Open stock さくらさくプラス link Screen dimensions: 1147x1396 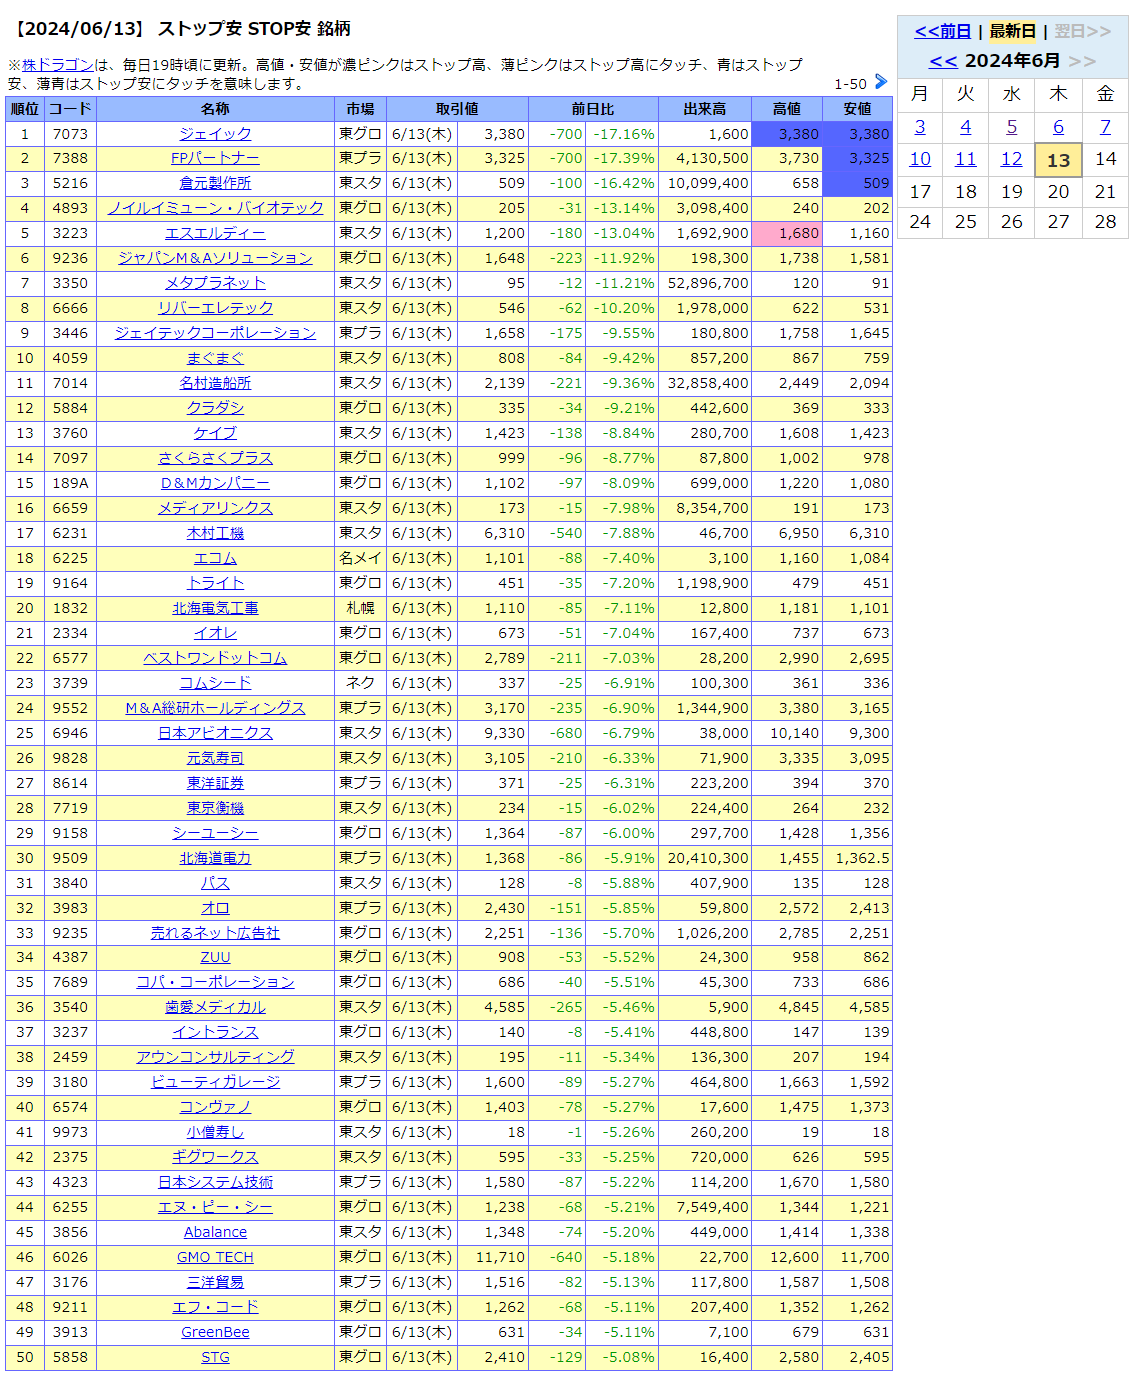pos(215,459)
